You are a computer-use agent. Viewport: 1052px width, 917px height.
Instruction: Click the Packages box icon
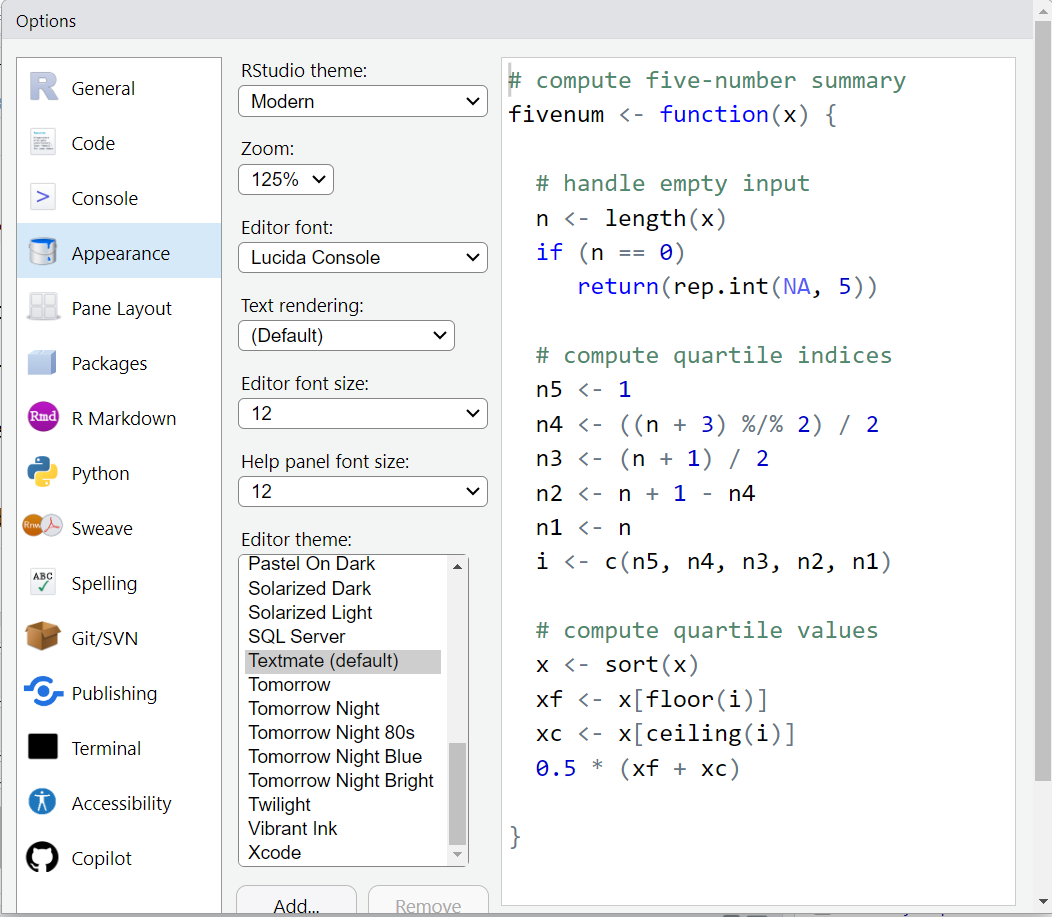[x=43, y=363]
